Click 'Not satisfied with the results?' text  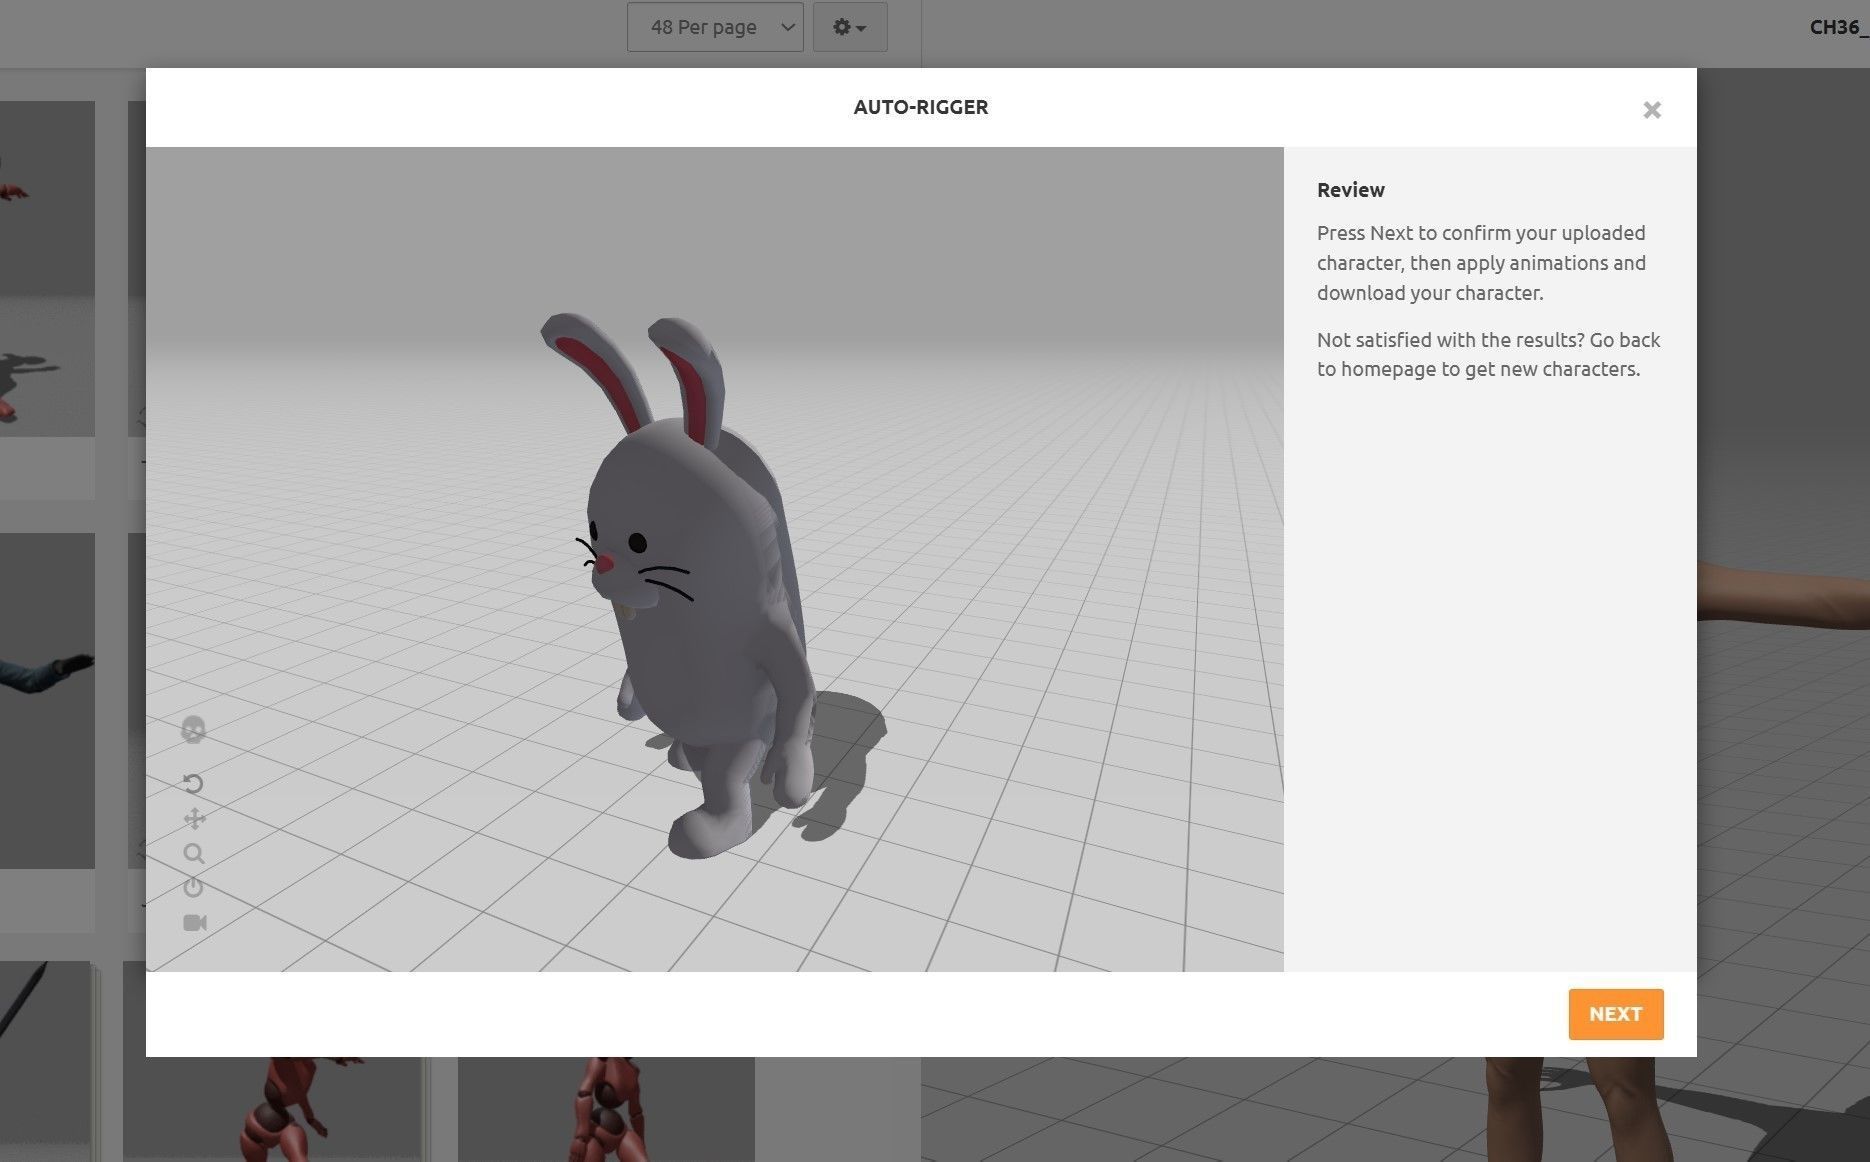(1450, 340)
